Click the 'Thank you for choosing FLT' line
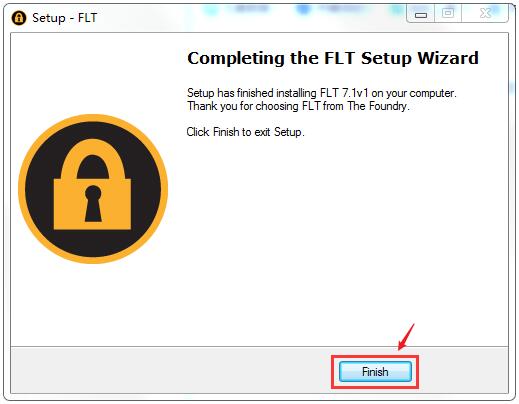 [x=298, y=106]
